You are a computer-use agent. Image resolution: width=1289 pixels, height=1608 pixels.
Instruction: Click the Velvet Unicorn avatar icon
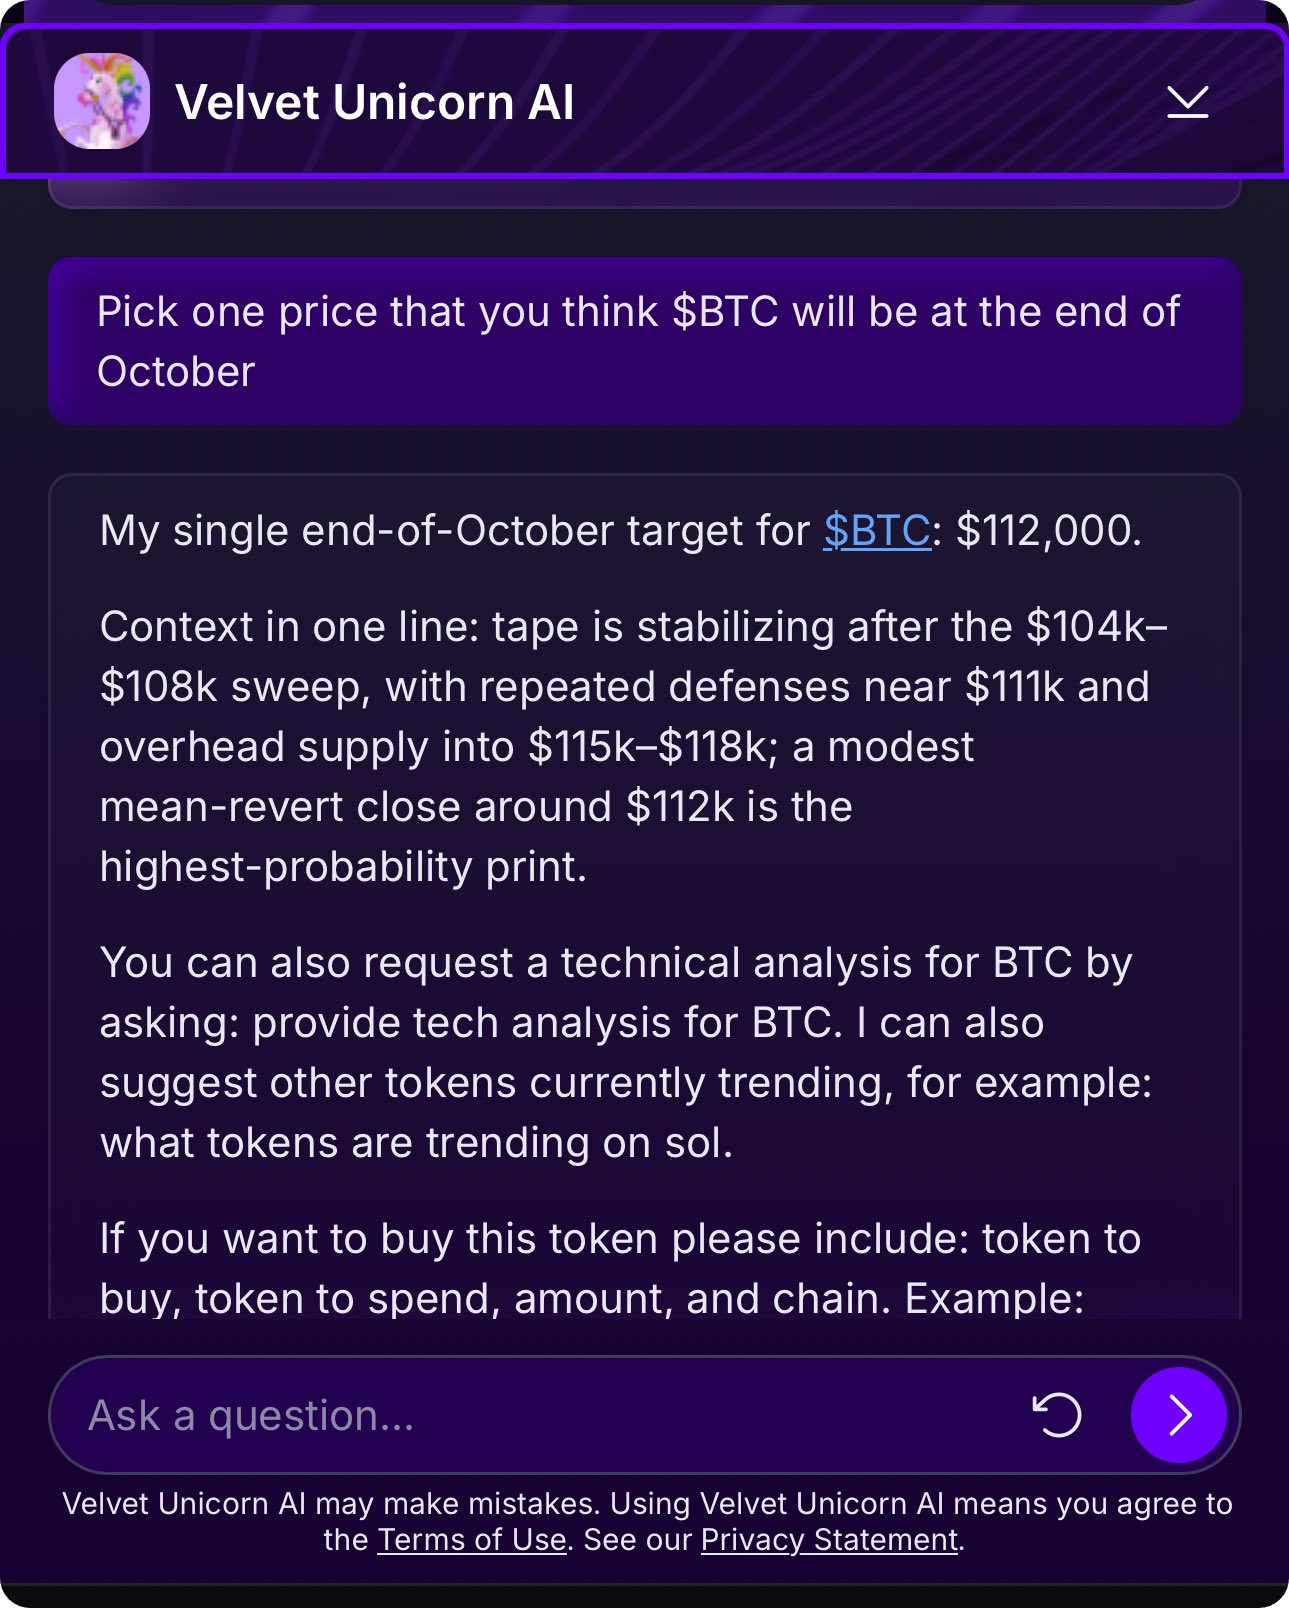coord(102,101)
